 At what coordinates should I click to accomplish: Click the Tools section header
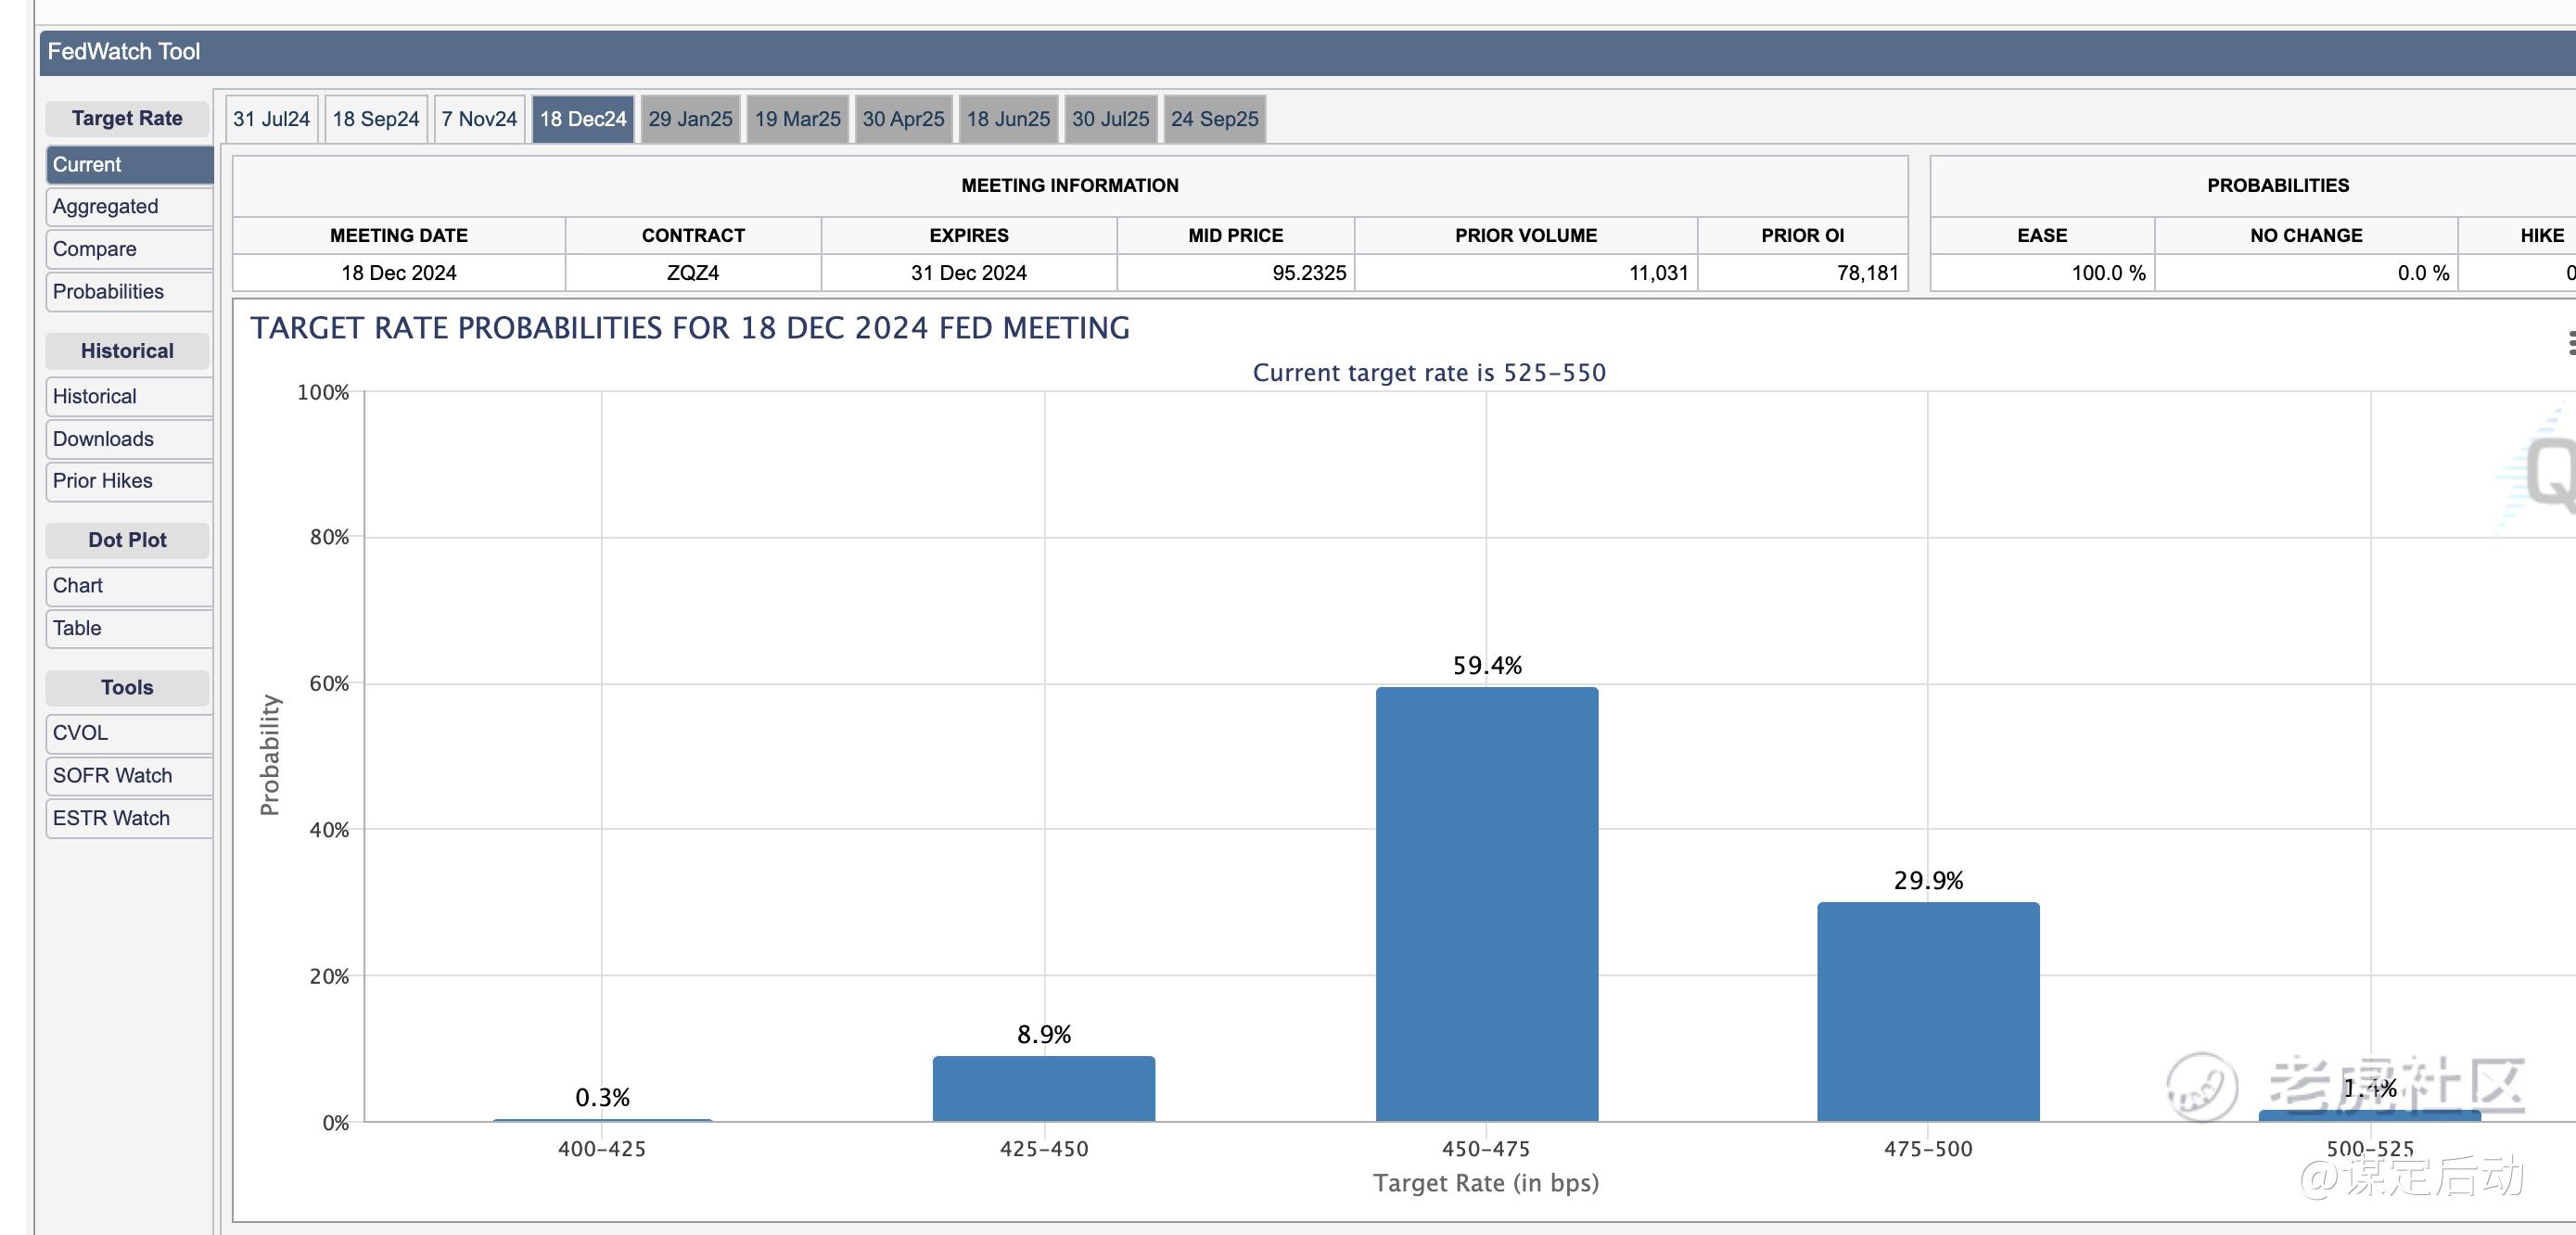click(127, 688)
